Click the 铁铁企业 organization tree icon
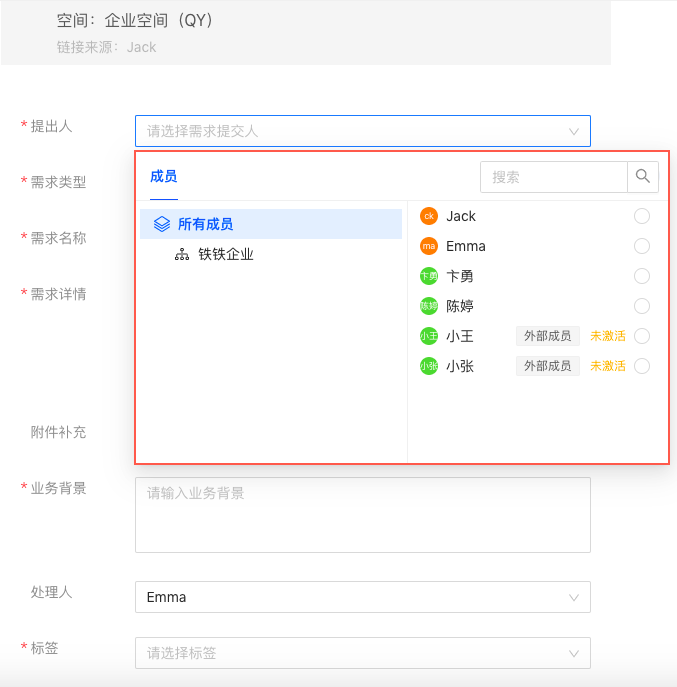The image size is (677, 687). click(182, 255)
